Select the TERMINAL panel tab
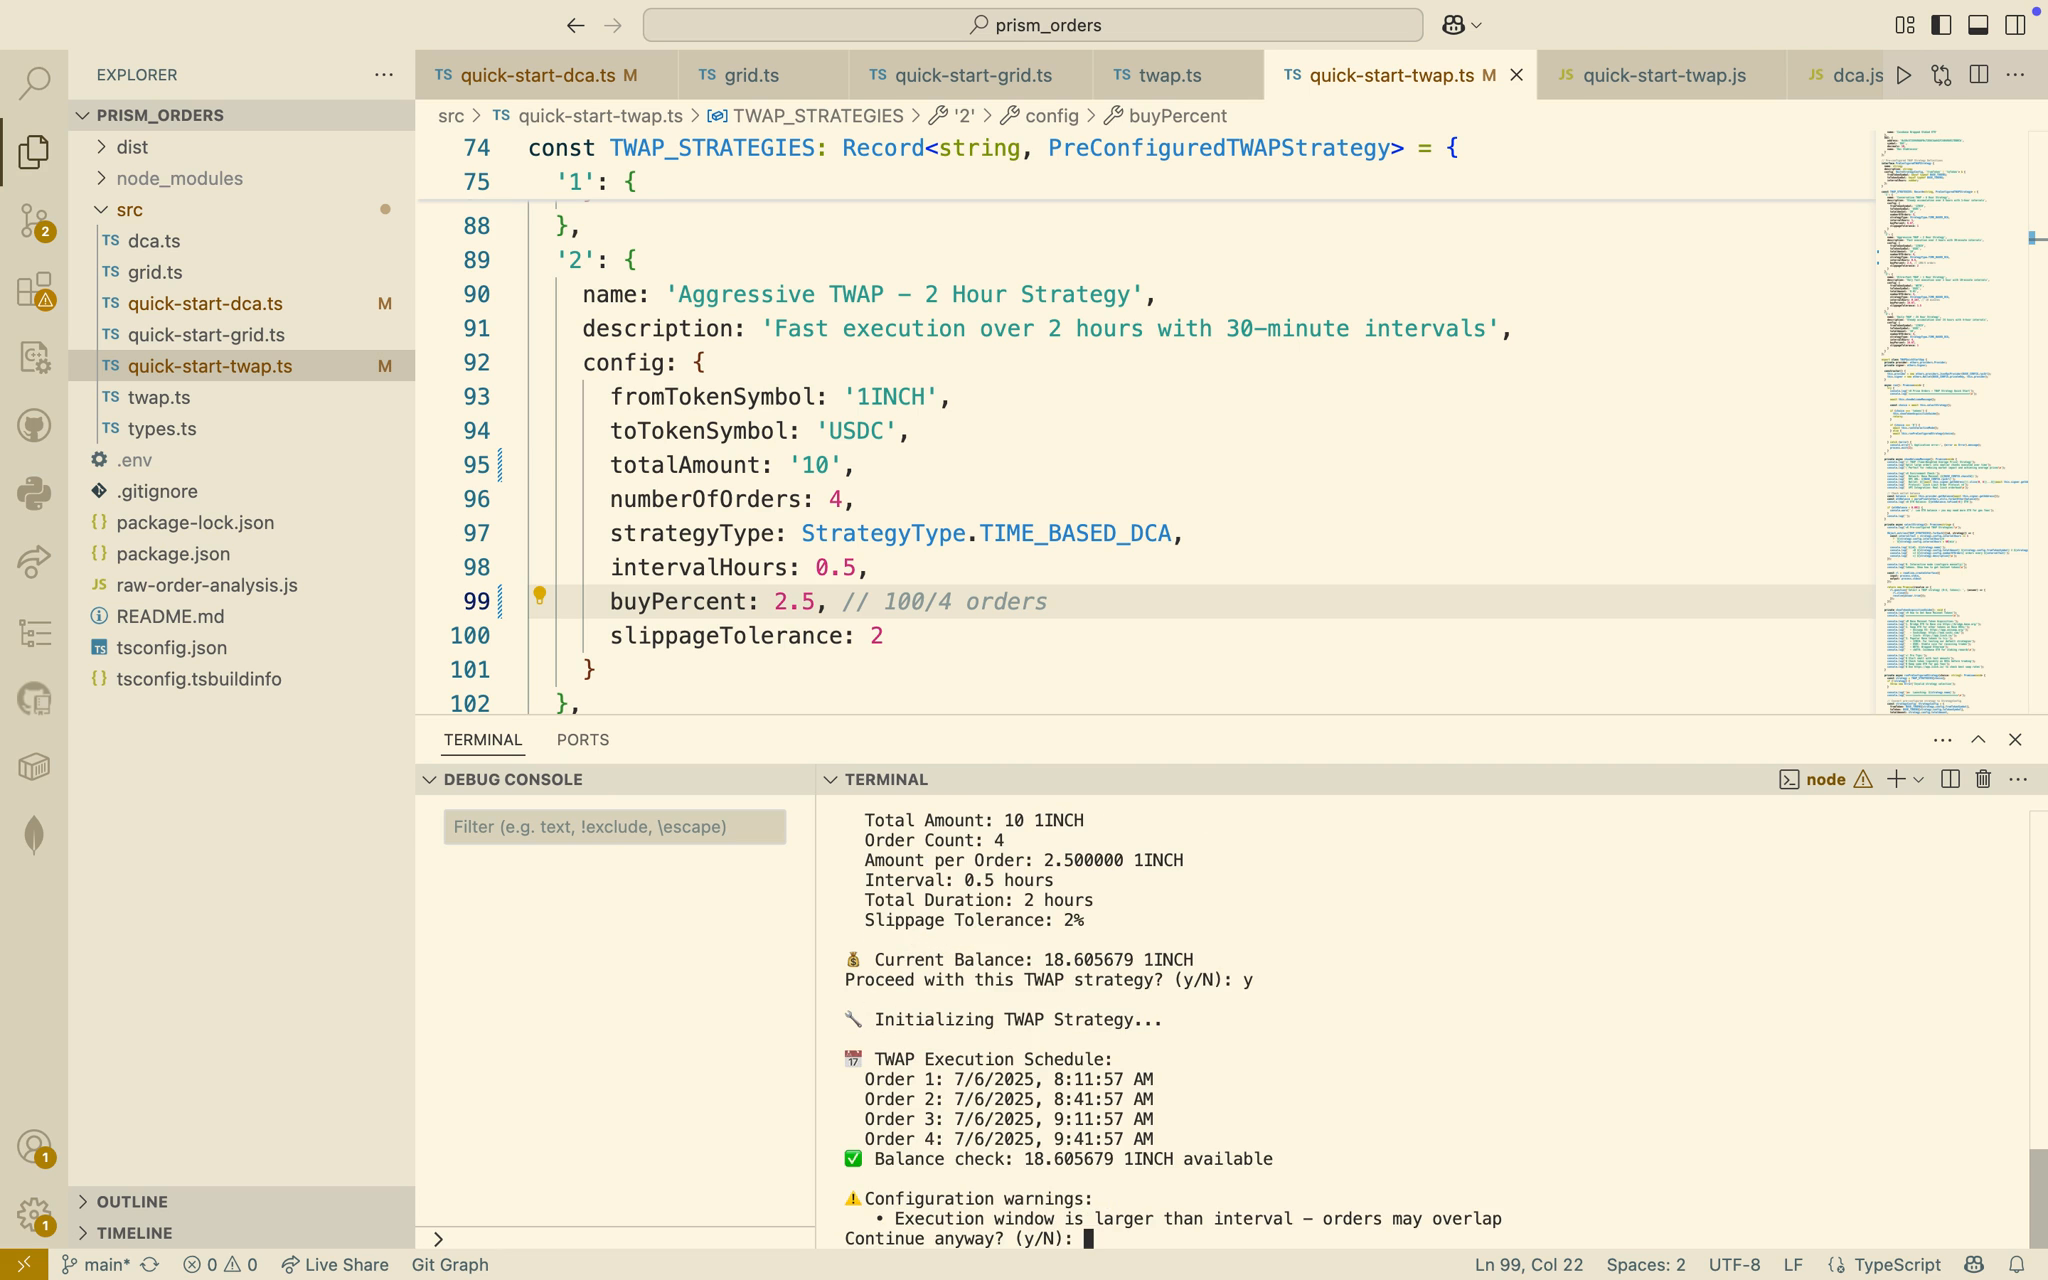Image resolution: width=2048 pixels, height=1280 pixels. [483, 740]
